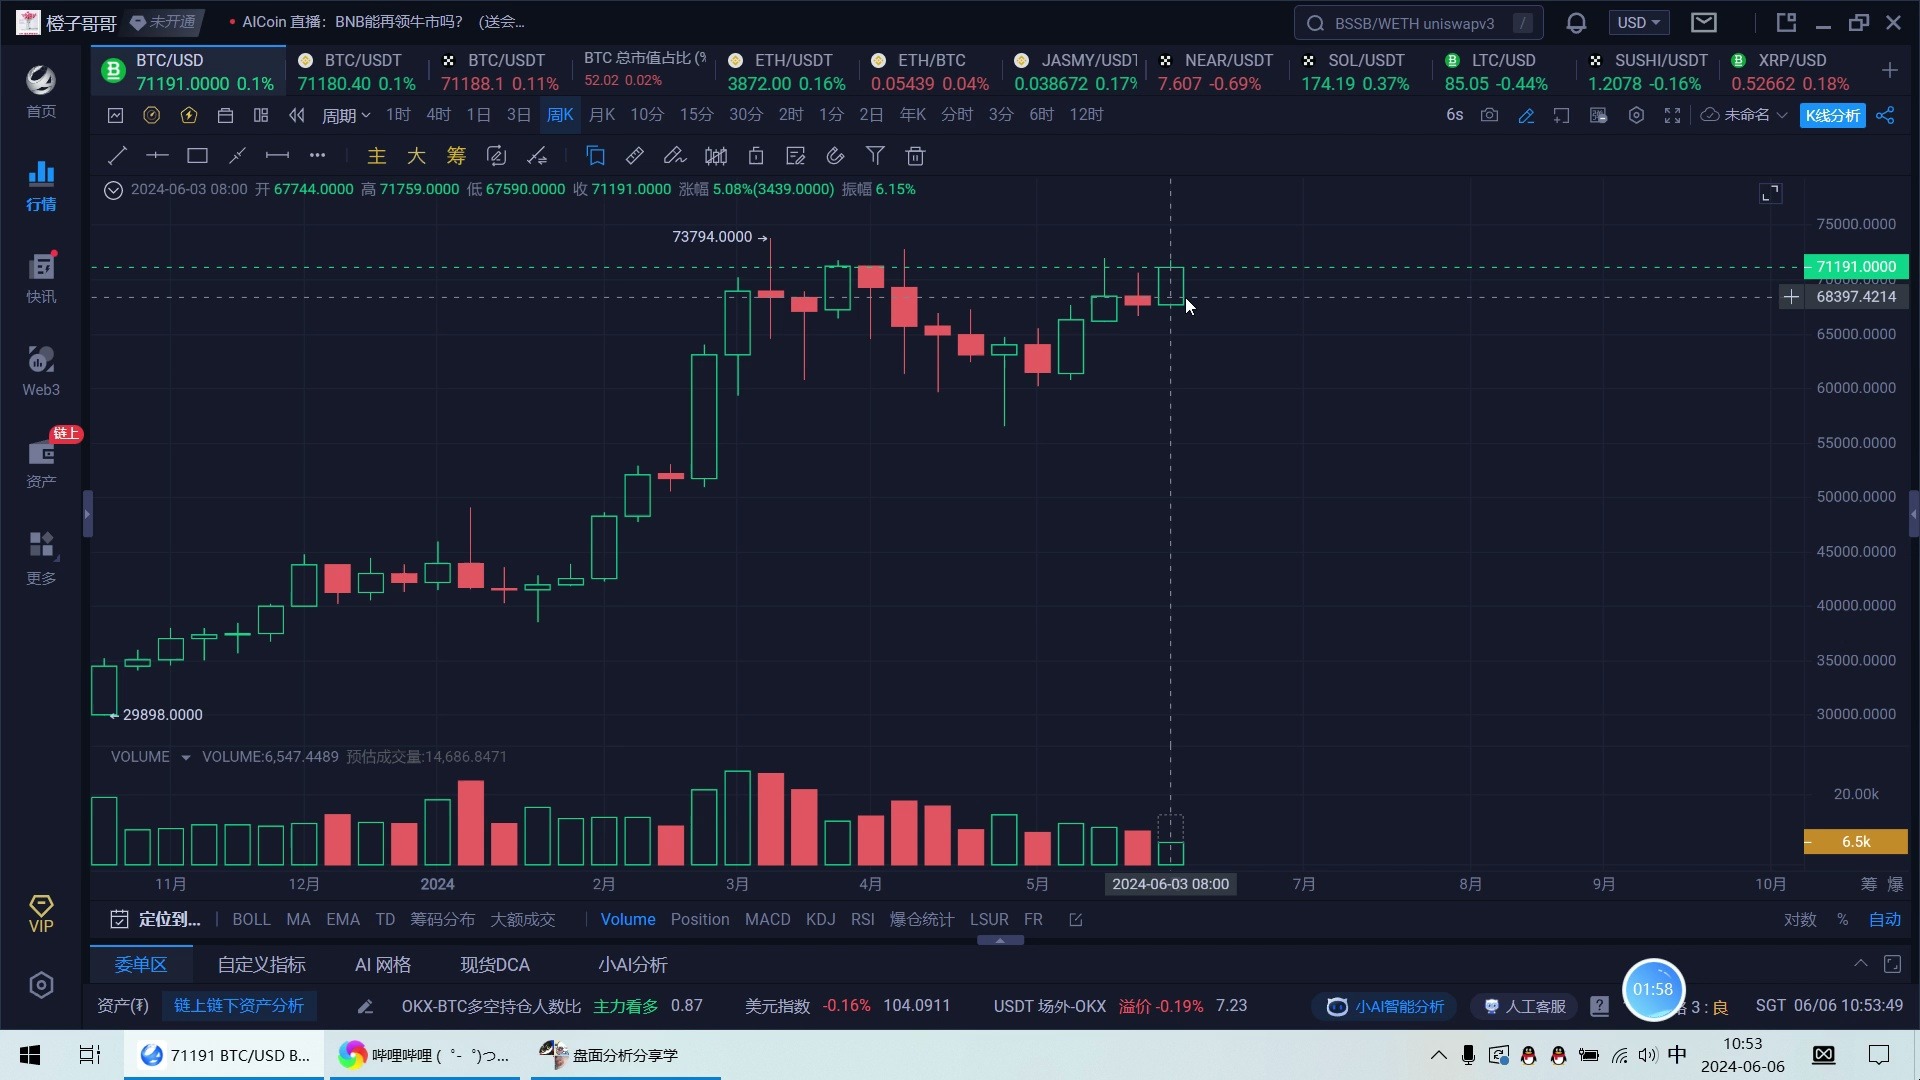
Task: Click the 小AI智能分析 button
Action: pos(1385,1006)
